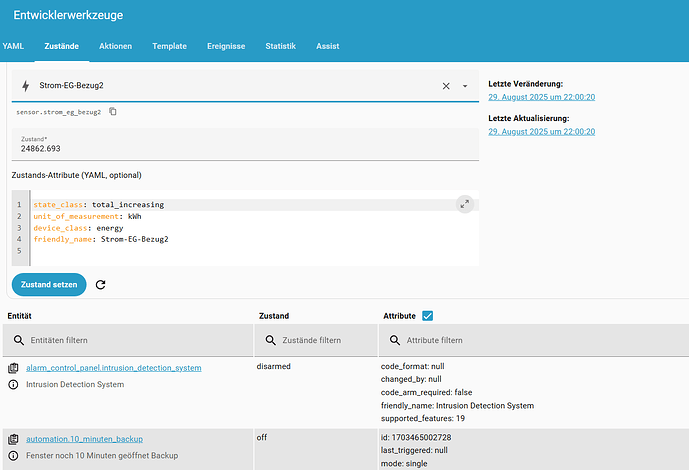The width and height of the screenshot is (689, 470).
Task: Expand the YAML attributes editor to fullscreen
Action: (x=464, y=203)
